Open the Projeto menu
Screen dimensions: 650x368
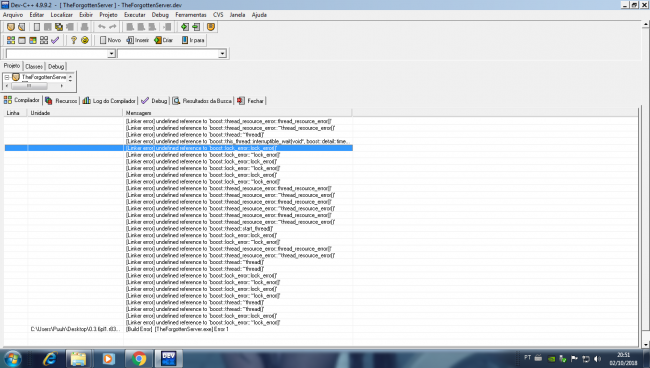pos(108,15)
